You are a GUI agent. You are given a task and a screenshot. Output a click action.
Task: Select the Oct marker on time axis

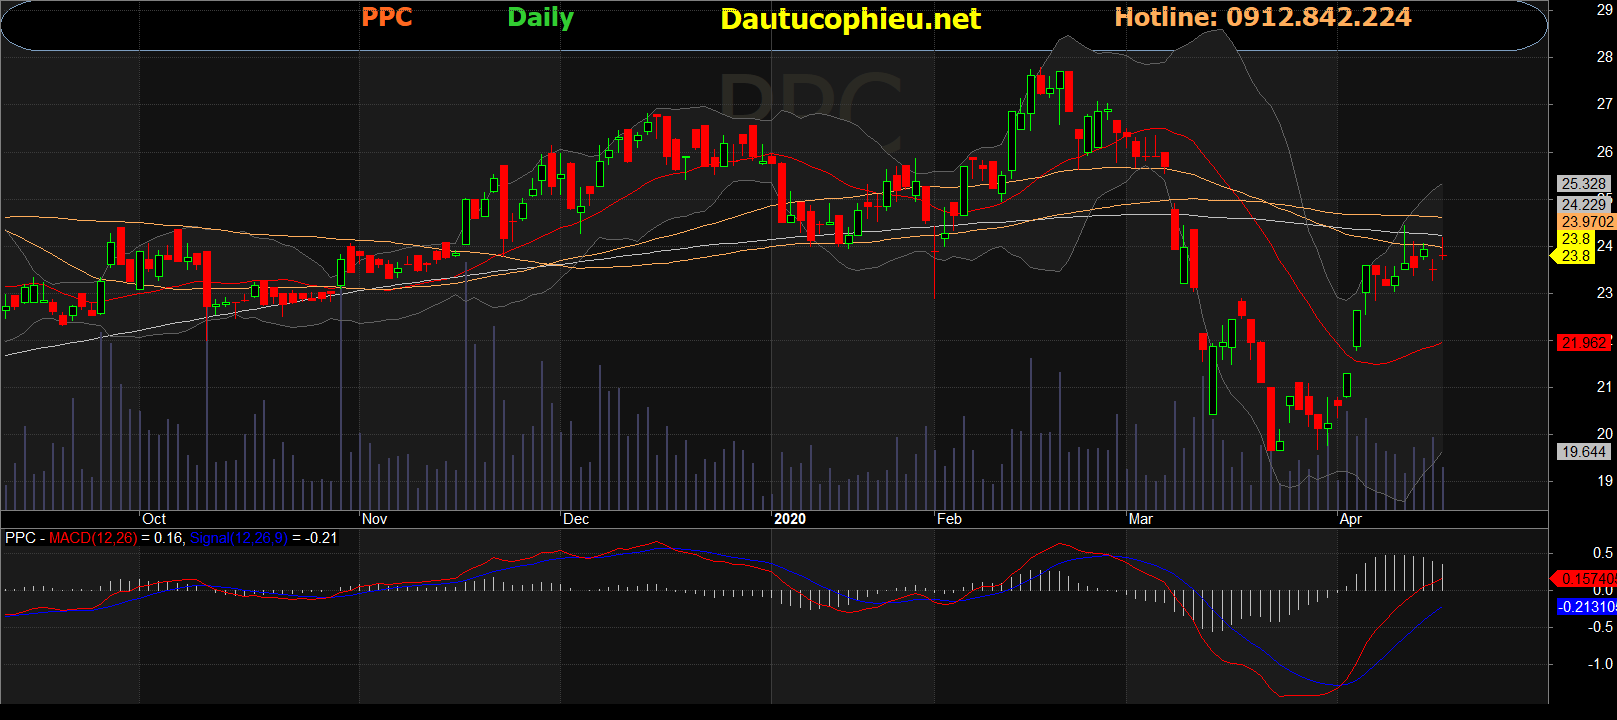(x=154, y=519)
